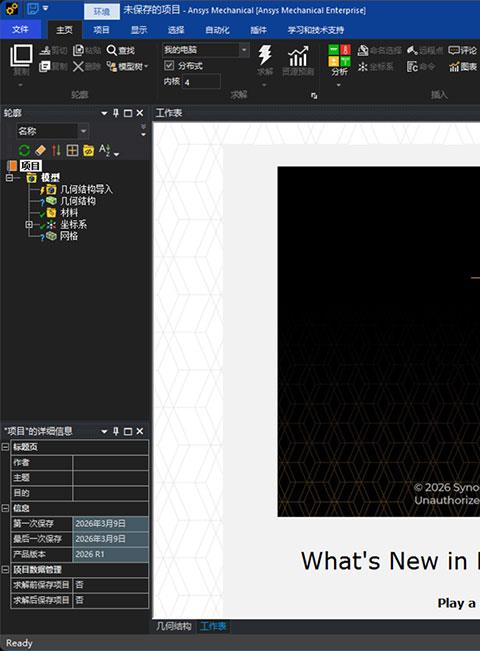Select the Materials (材料) tree item

(69, 213)
